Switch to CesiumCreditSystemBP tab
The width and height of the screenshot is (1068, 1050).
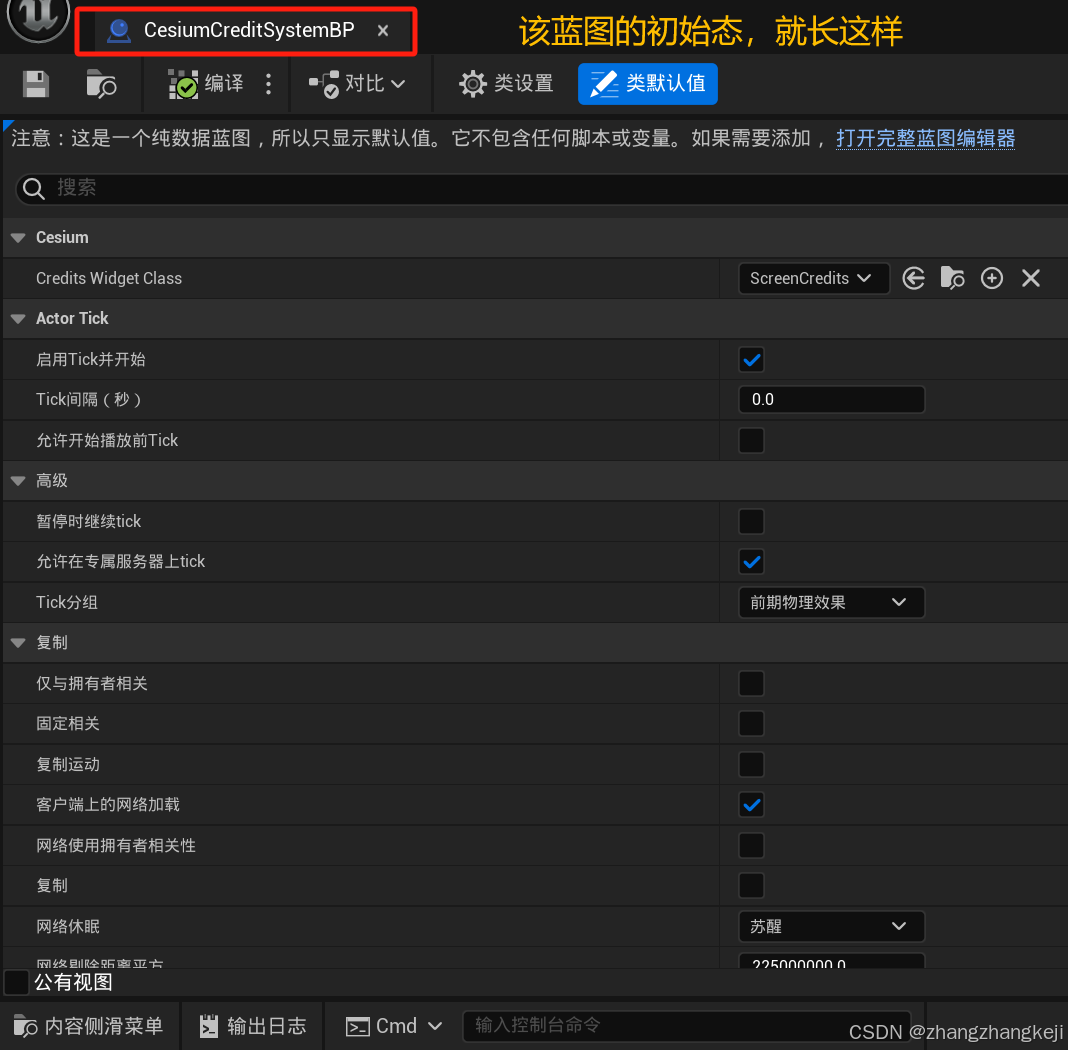pos(232,30)
